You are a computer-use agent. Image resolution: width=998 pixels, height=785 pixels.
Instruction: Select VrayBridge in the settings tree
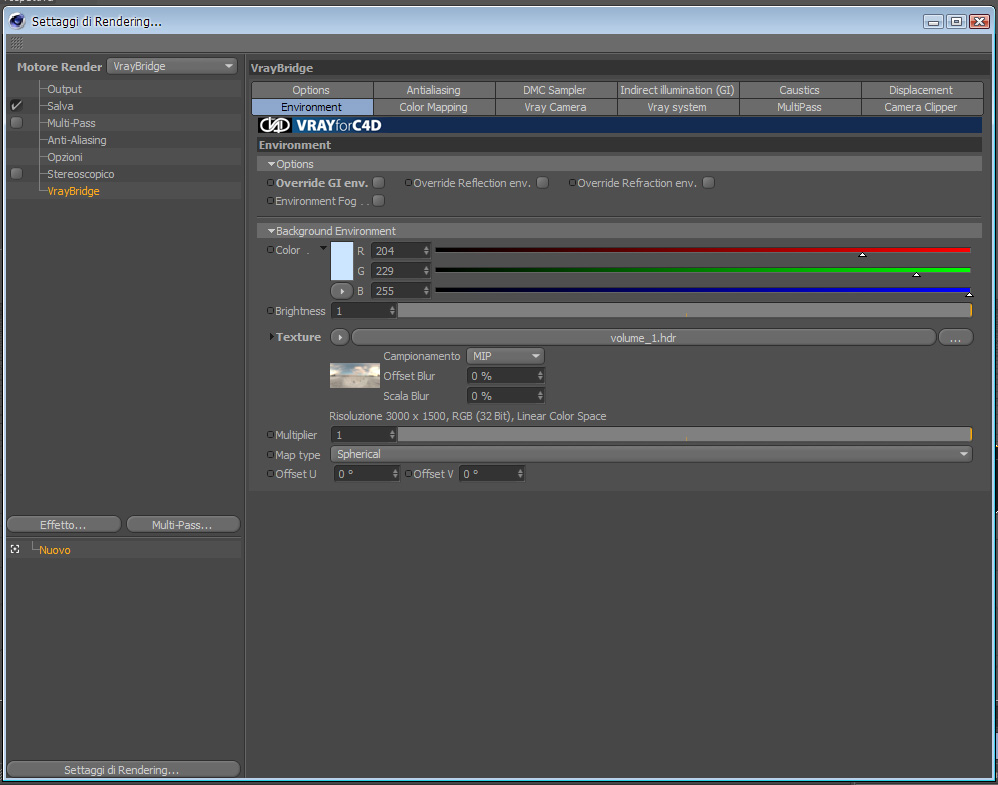click(x=73, y=191)
